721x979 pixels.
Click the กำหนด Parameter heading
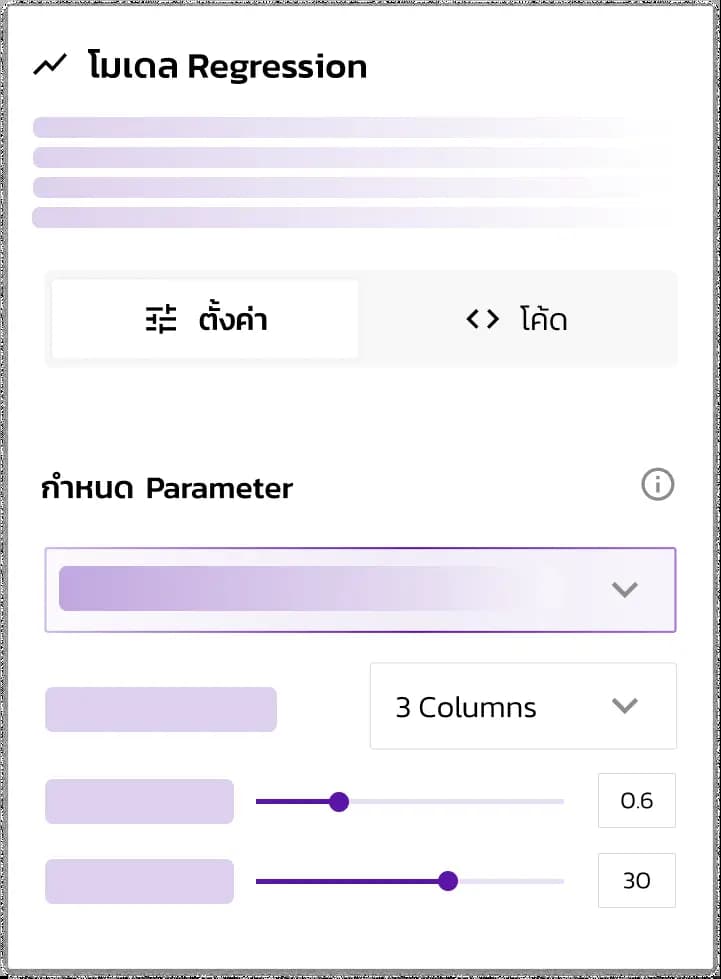(x=167, y=488)
